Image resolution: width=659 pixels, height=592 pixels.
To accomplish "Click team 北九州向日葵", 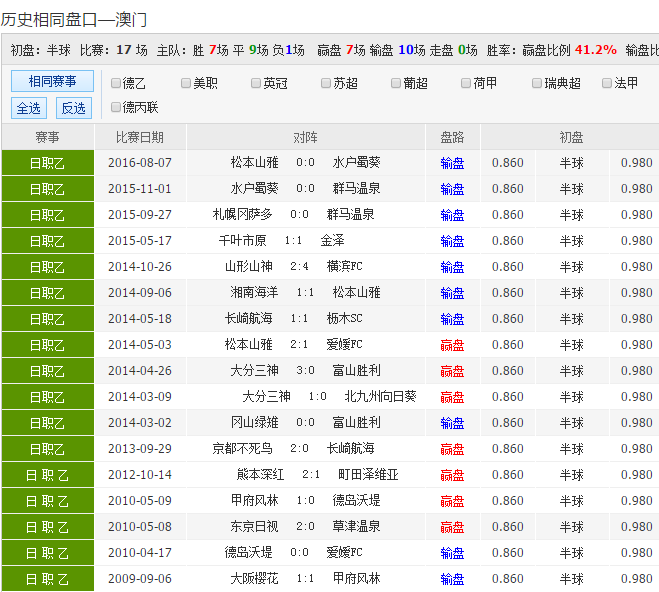I will [x=380, y=397].
